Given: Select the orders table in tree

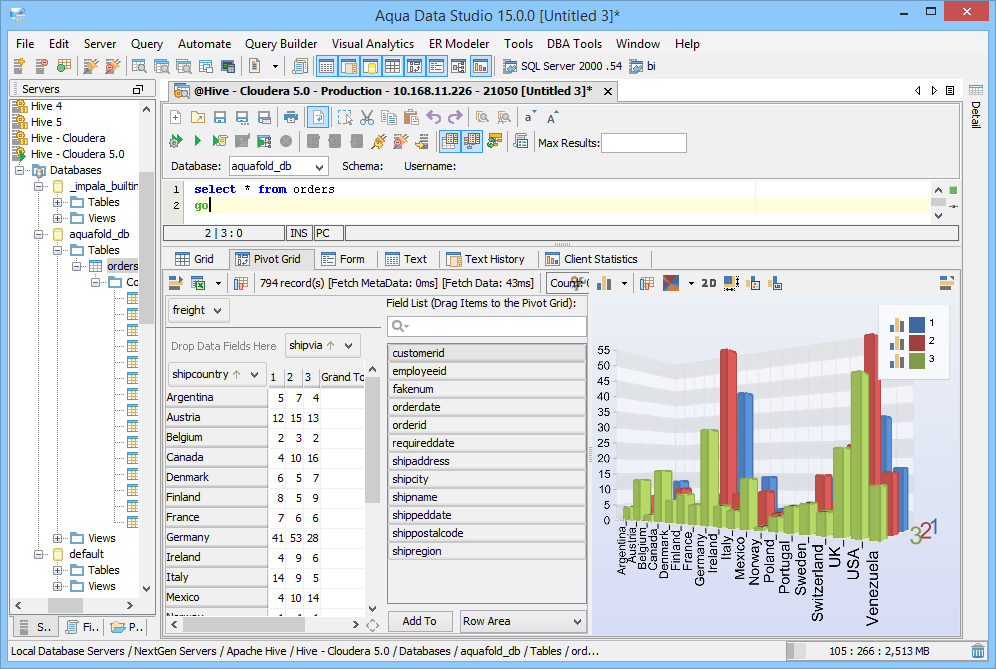Looking at the screenshot, I should click(122, 266).
